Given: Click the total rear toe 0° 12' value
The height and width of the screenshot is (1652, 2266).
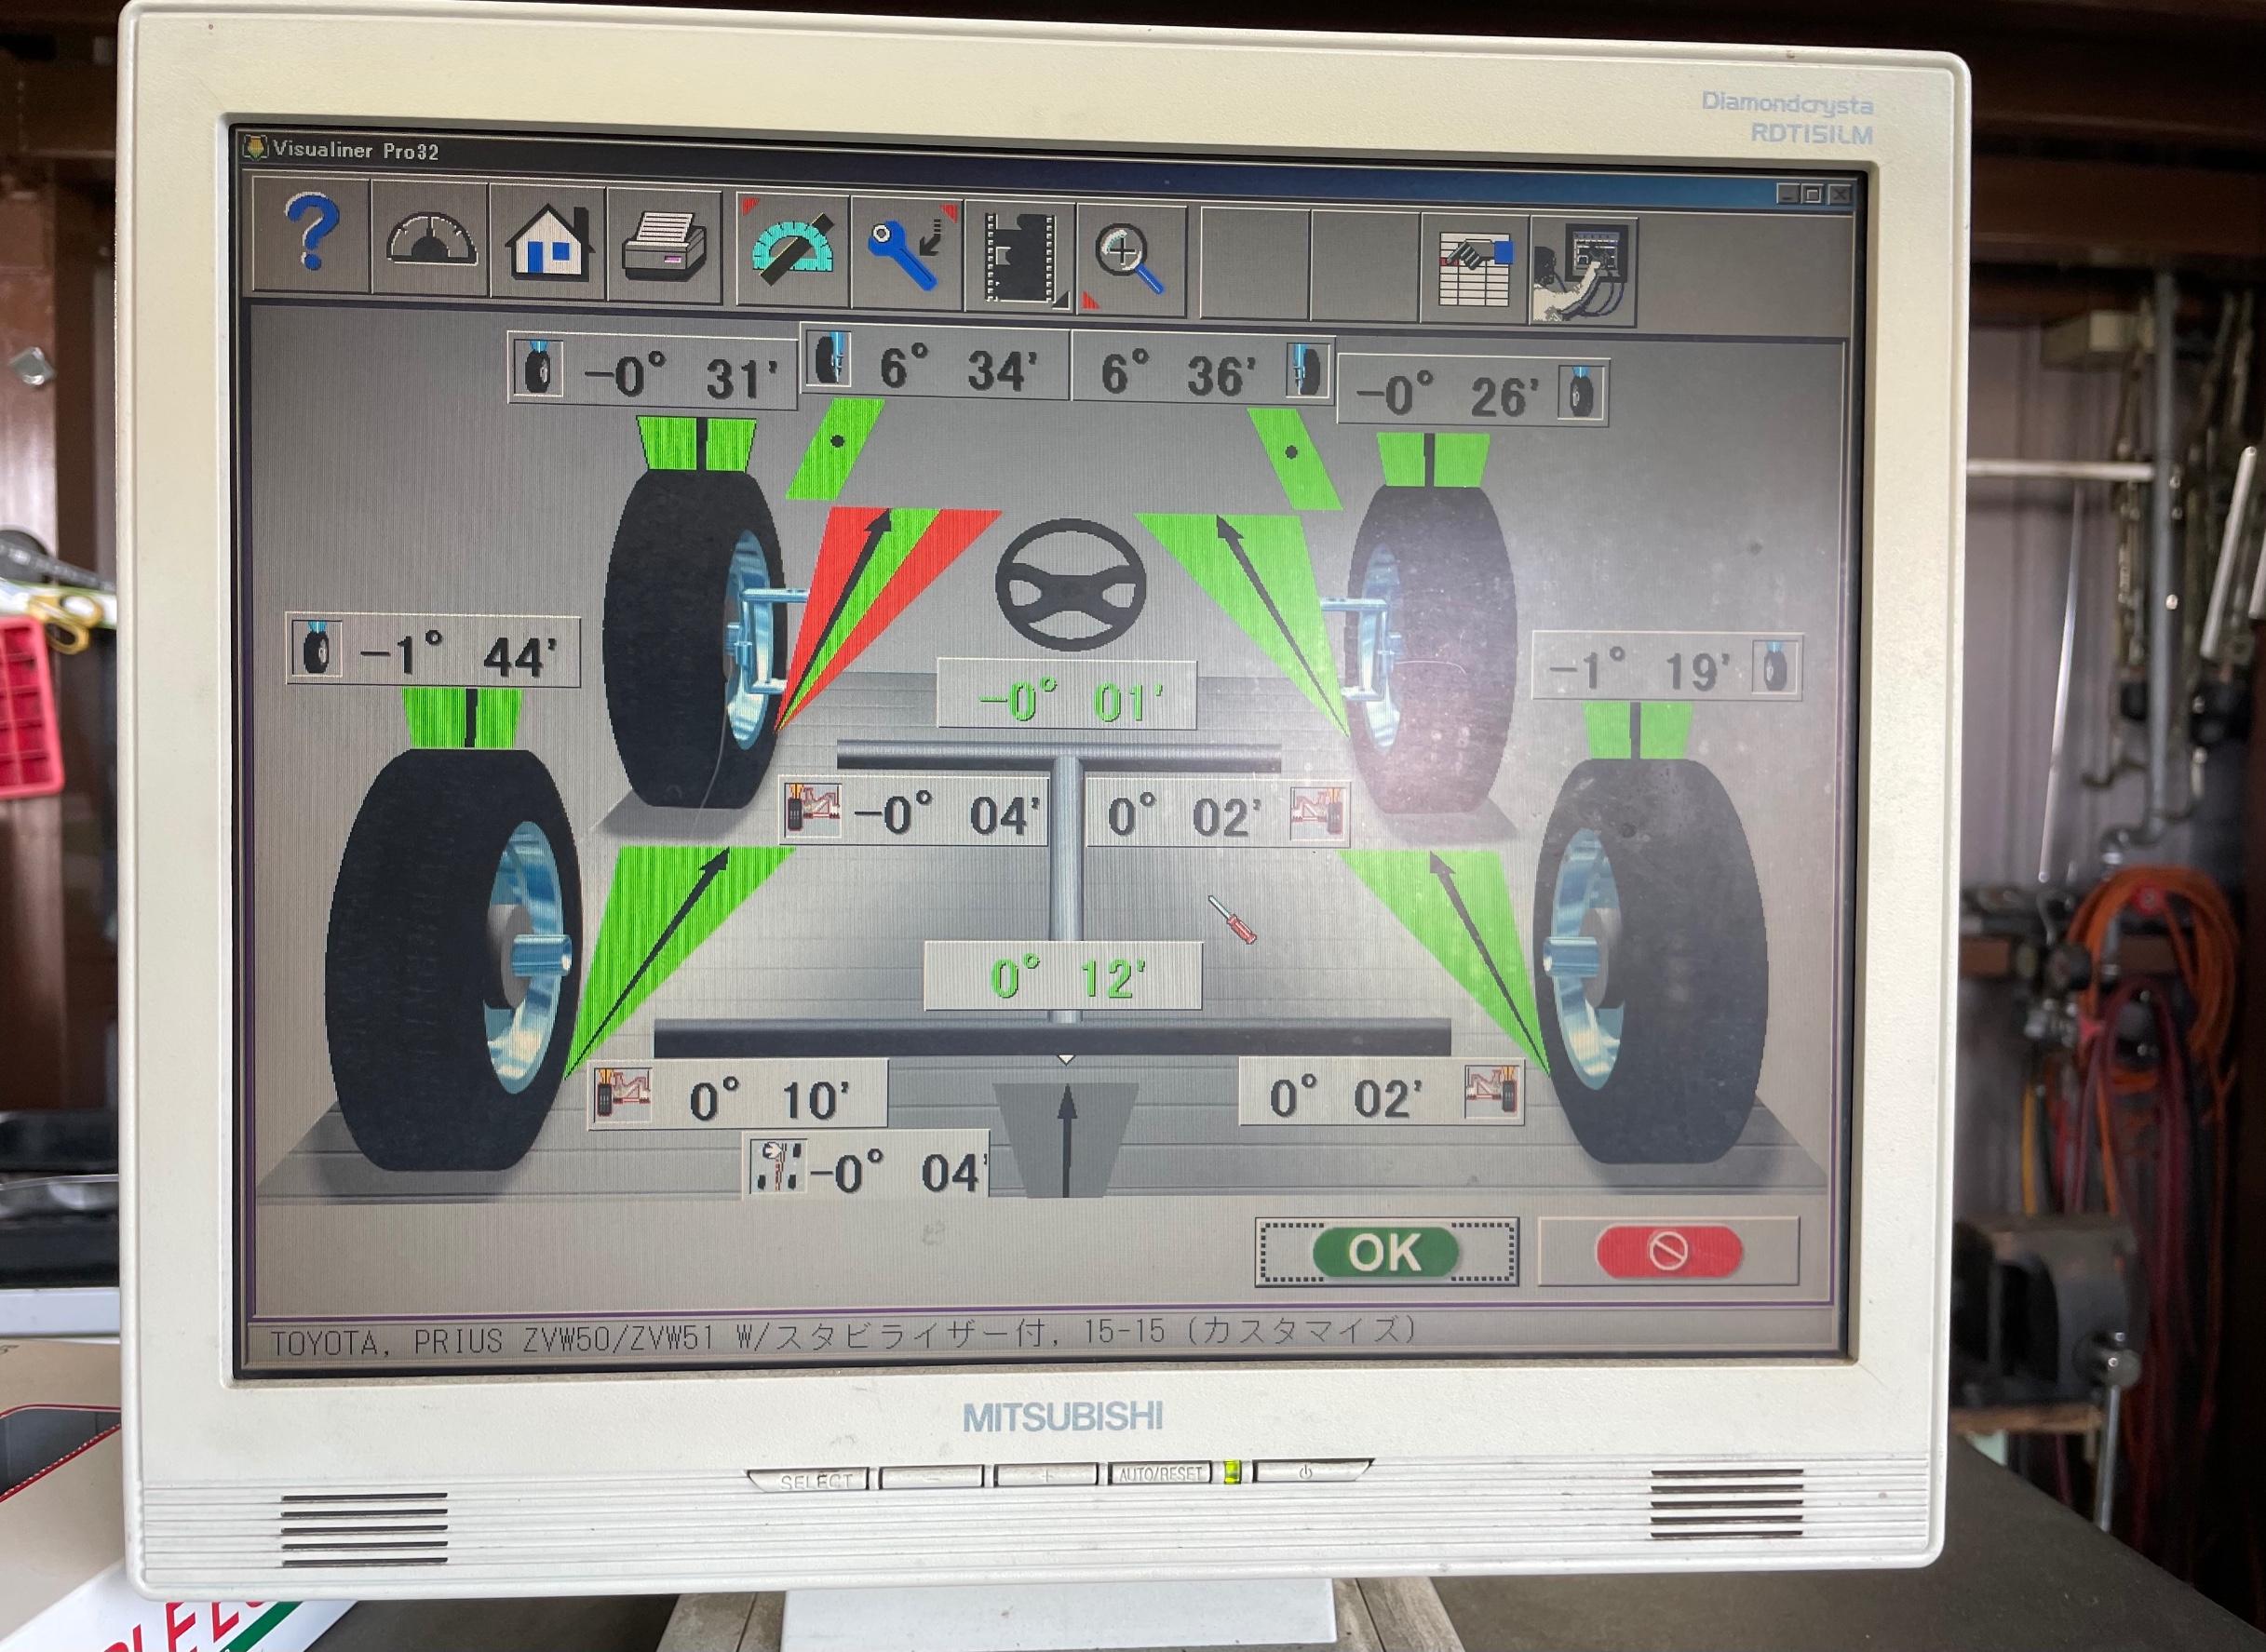Looking at the screenshot, I should [x=1063, y=976].
